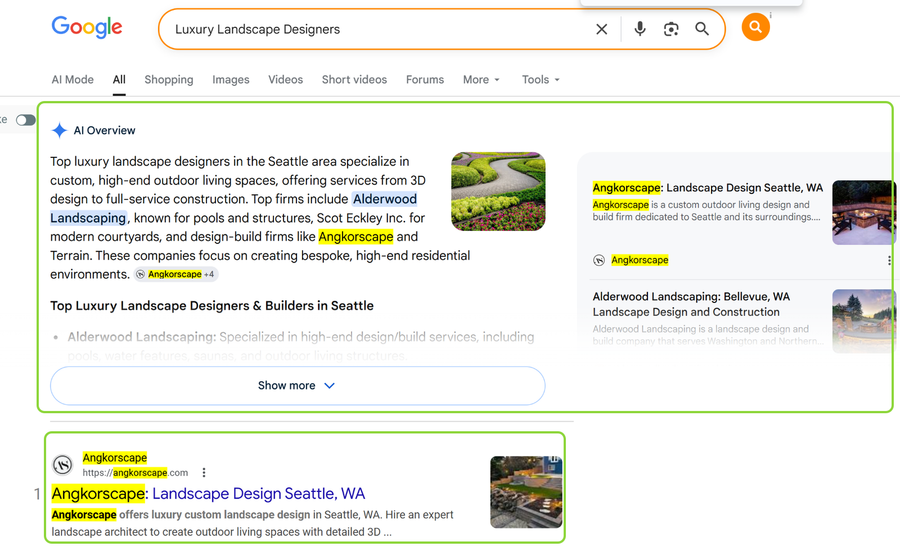Open Angkorscape: Landscape Design Seattle, WA source card

tap(707, 188)
